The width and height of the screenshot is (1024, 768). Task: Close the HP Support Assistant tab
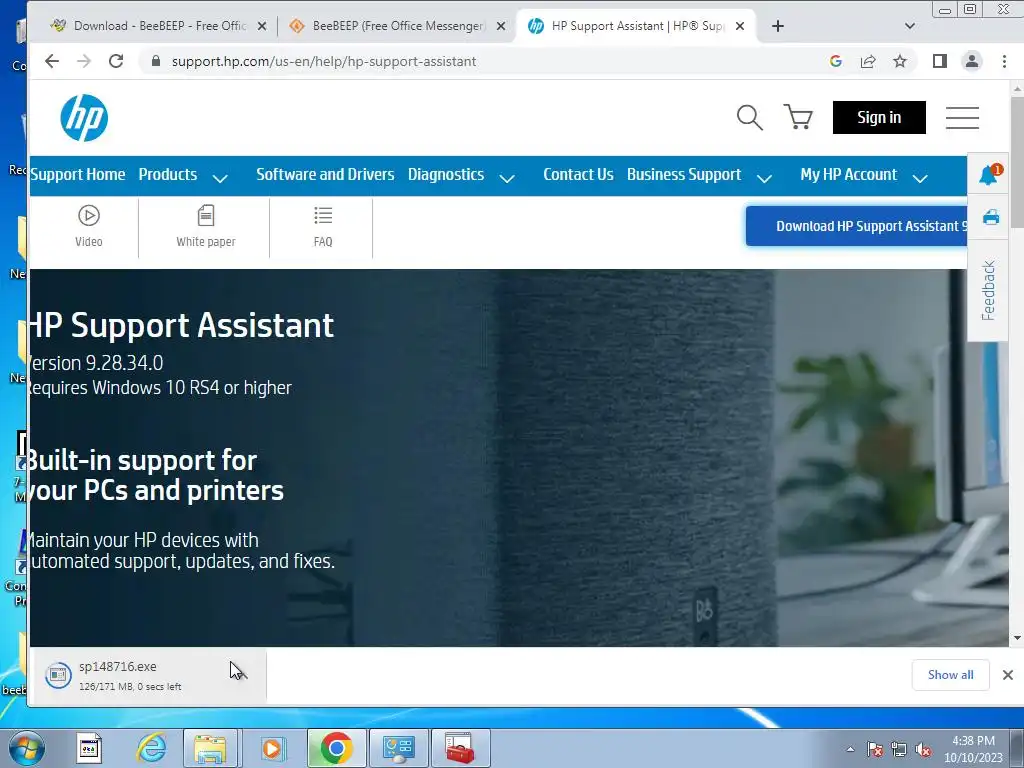coord(740,26)
